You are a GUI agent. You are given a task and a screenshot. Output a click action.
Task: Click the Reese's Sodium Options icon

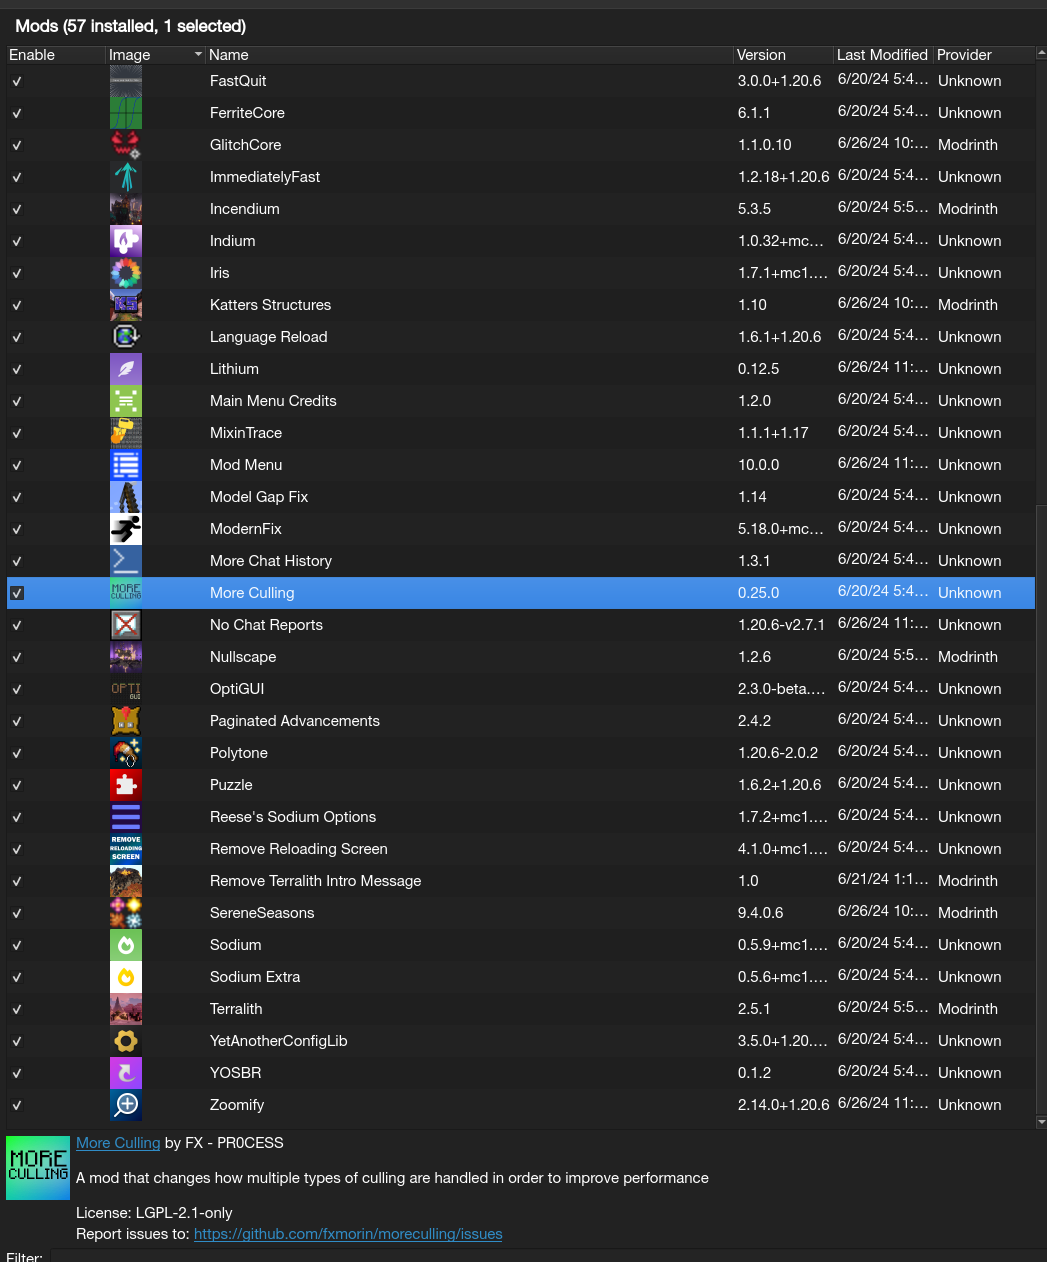pyautogui.click(x=126, y=817)
